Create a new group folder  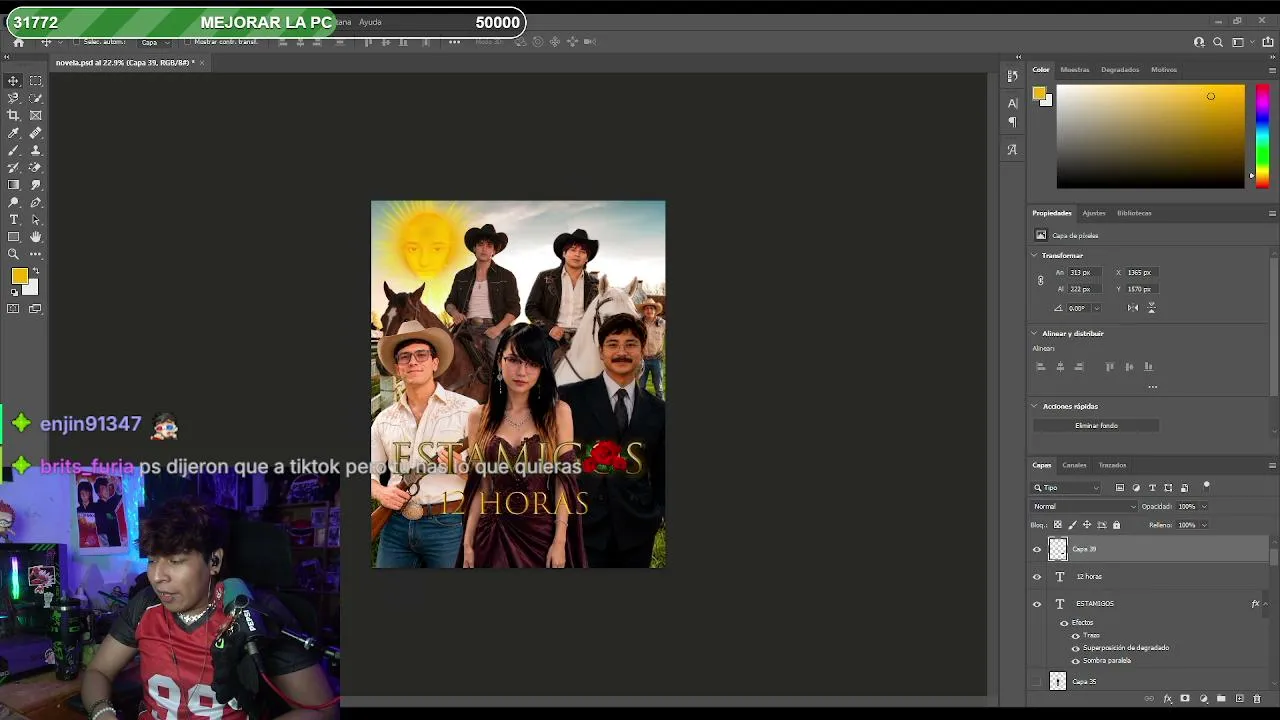1221,699
